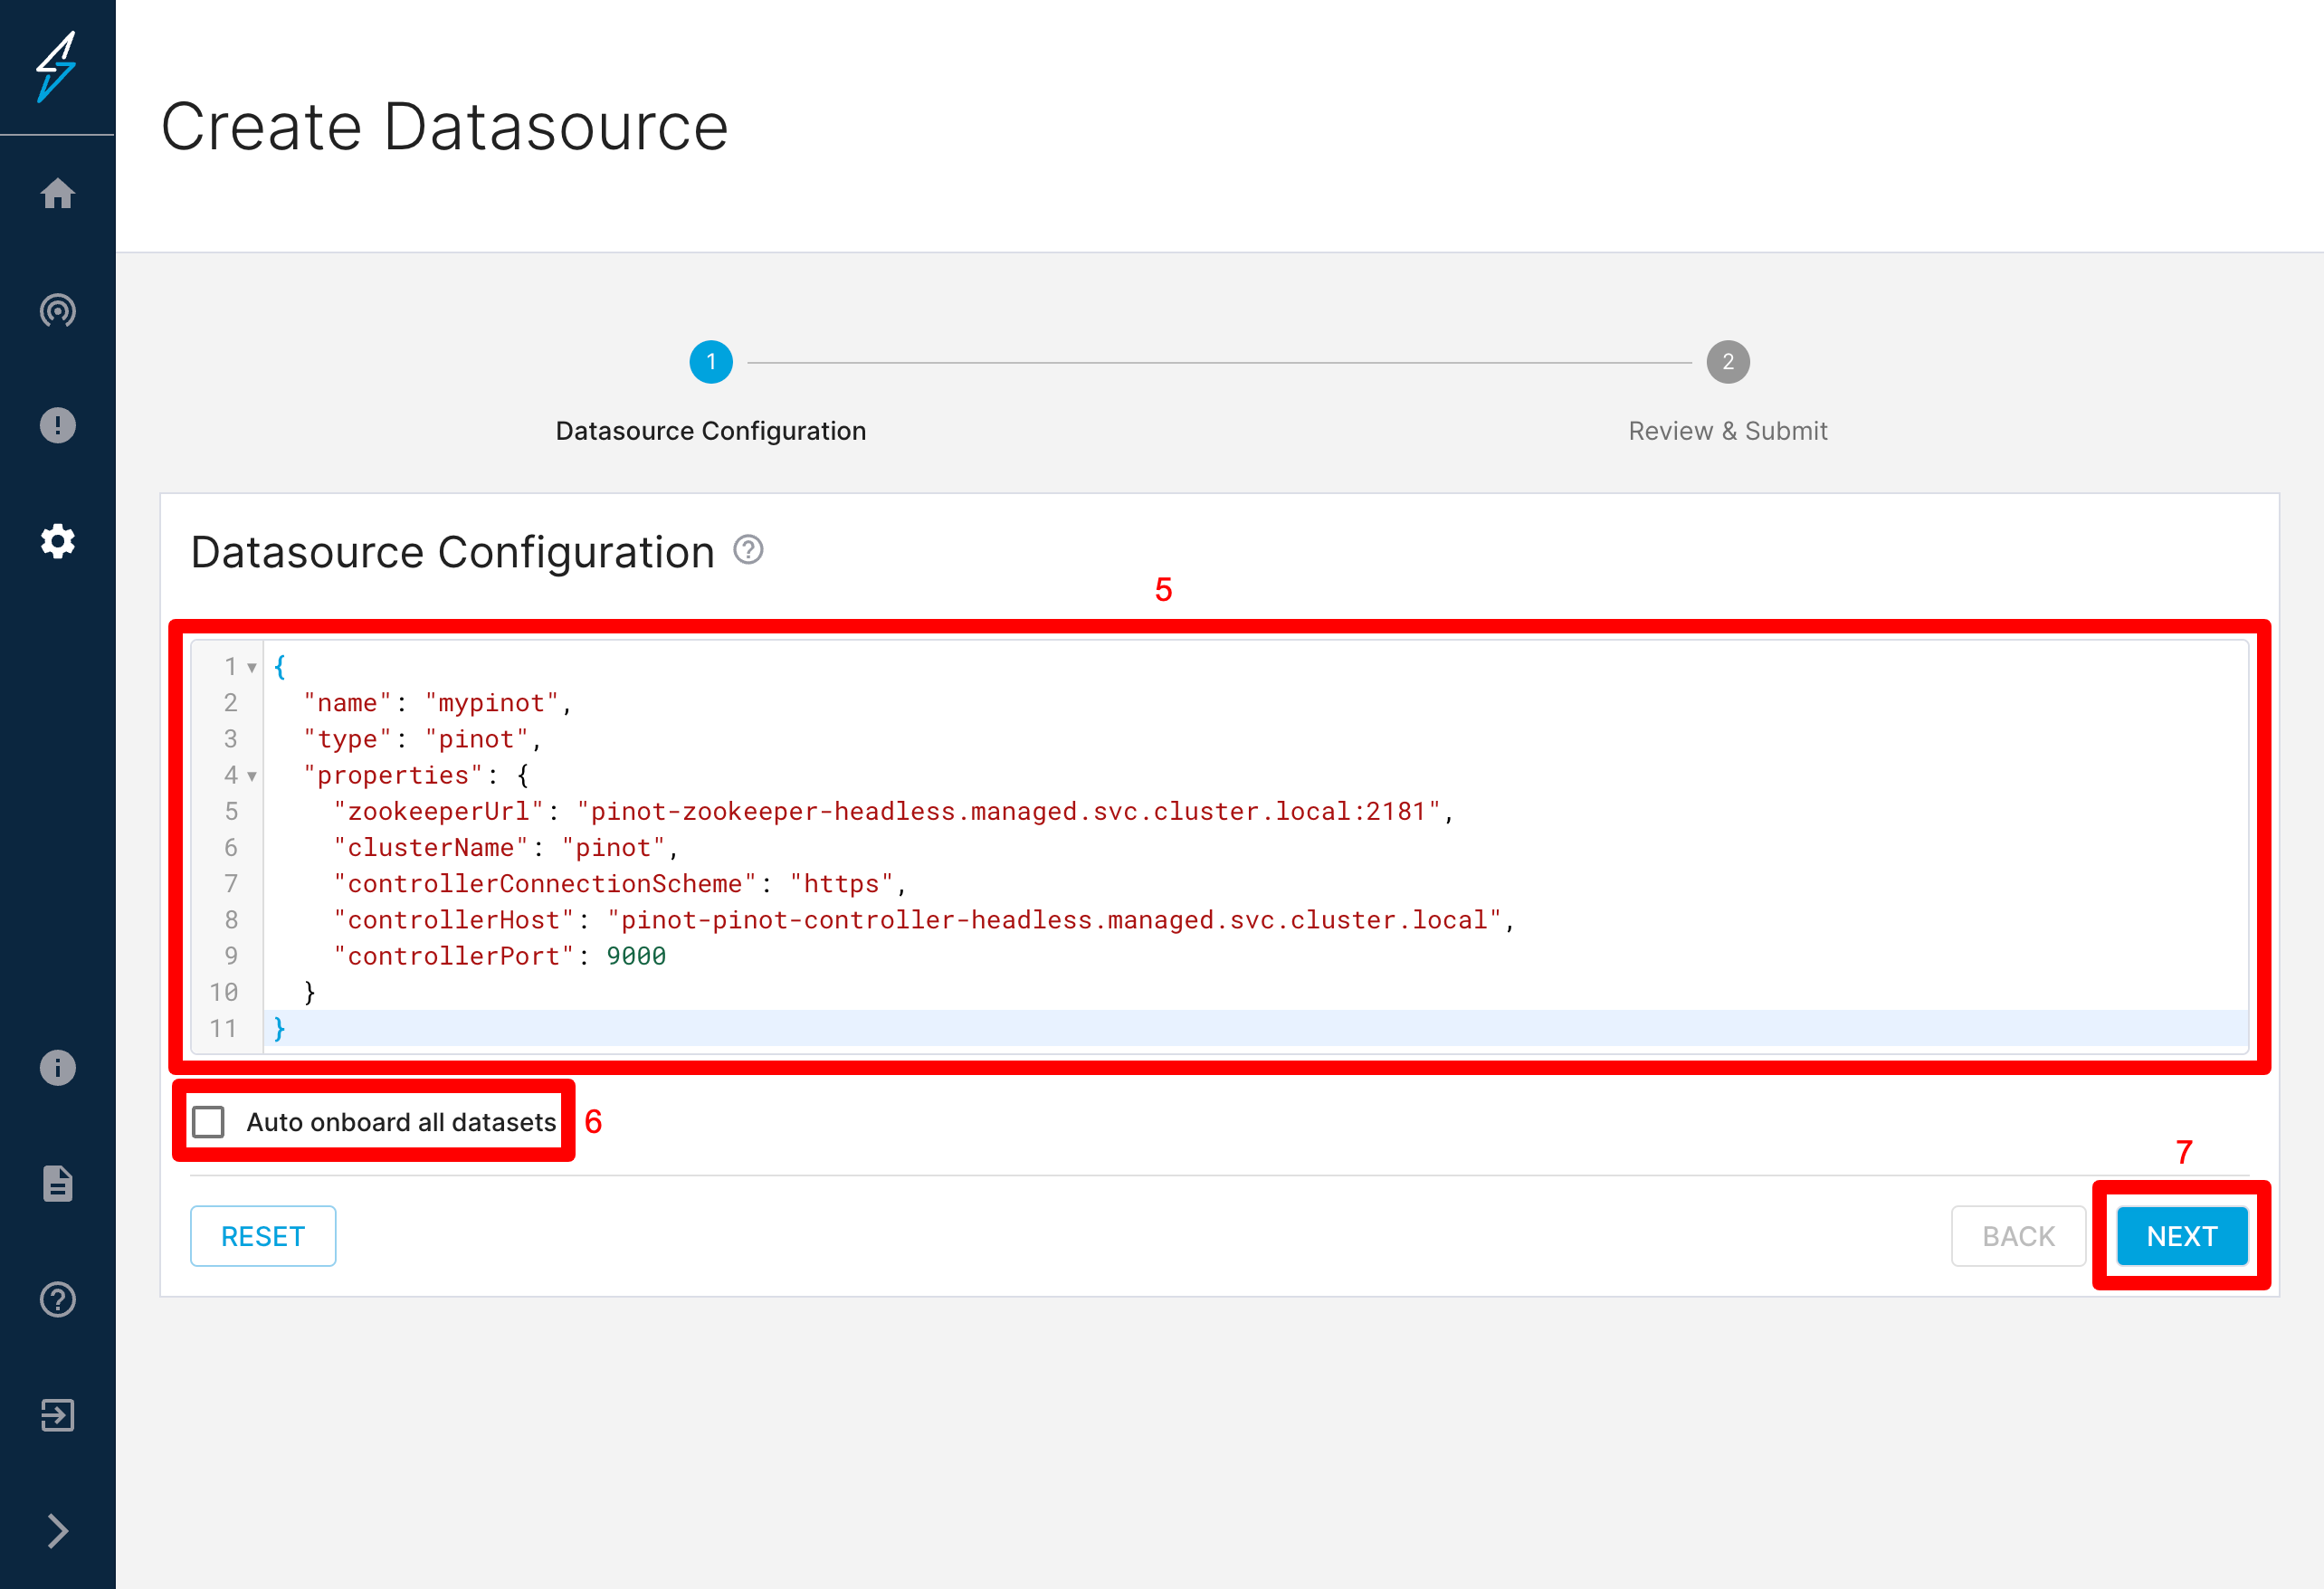Click the lightning app logo

pyautogui.click(x=57, y=66)
